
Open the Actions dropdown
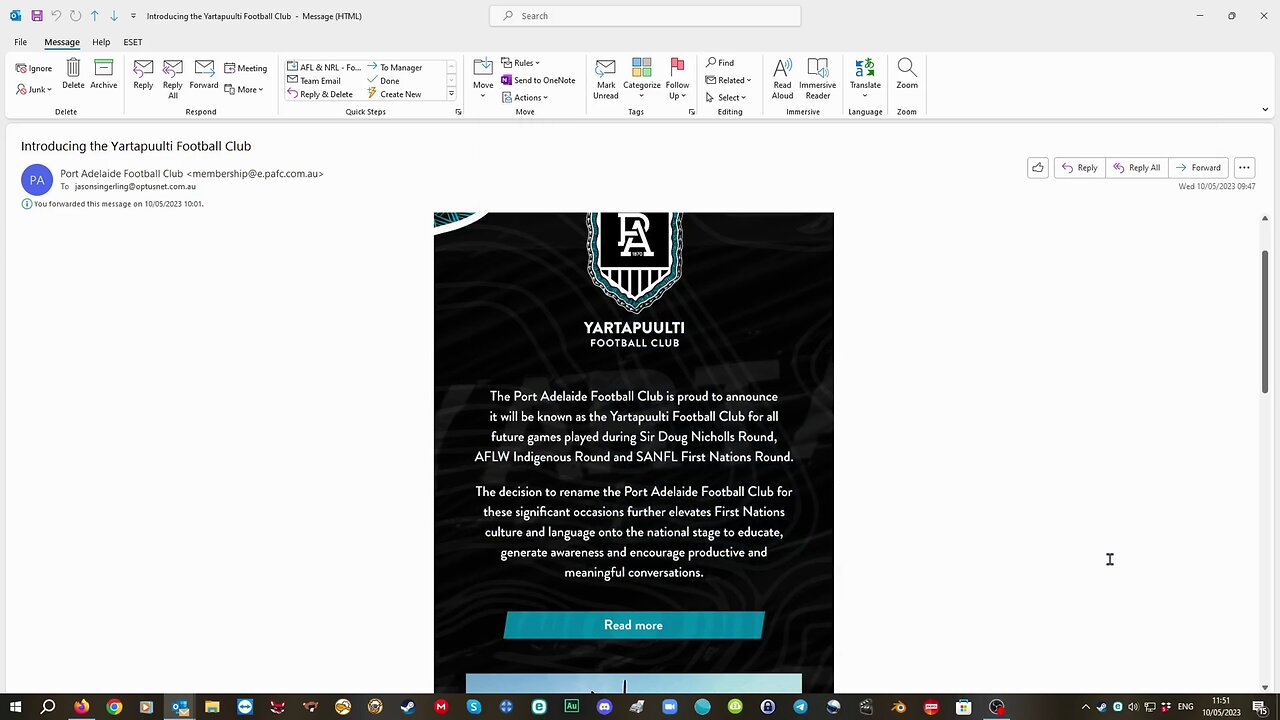524,97
